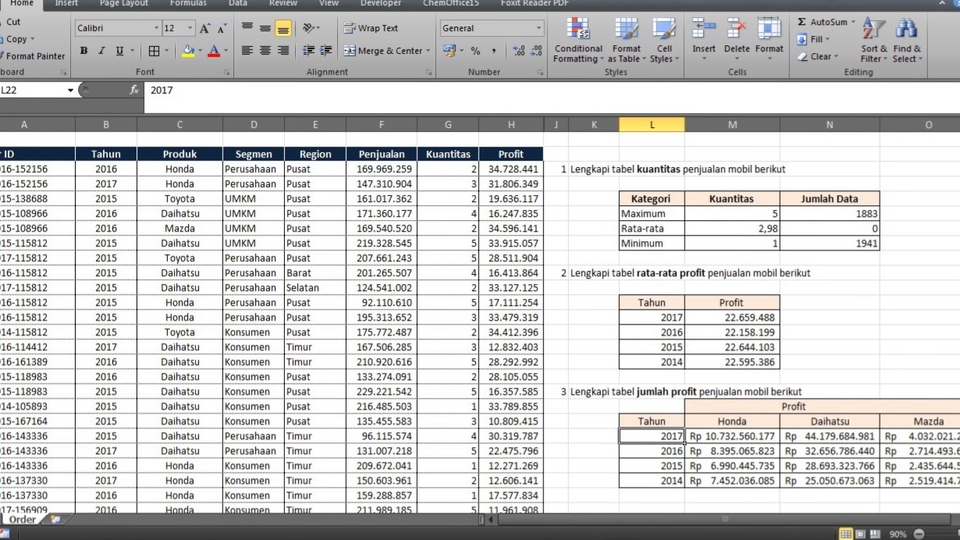The image size is (960, 540).
Task: Delete cells
Action: tap(737, 39)
